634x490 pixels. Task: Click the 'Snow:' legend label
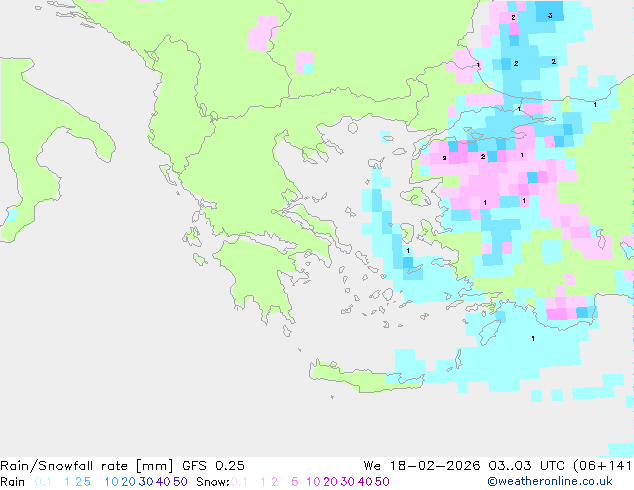213,482
